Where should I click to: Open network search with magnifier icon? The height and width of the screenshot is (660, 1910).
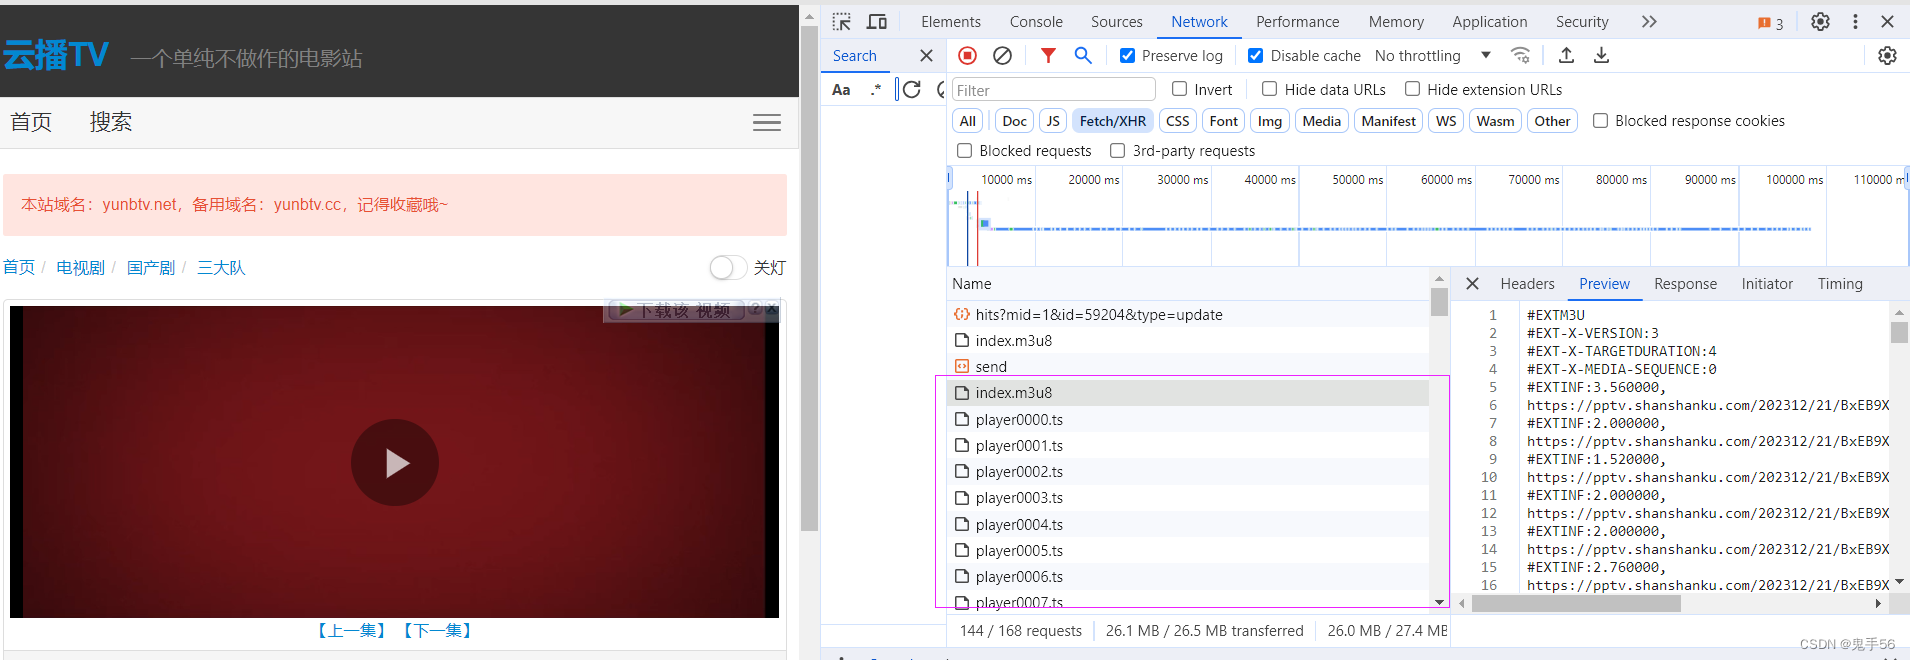click(x=1083, y=55)
